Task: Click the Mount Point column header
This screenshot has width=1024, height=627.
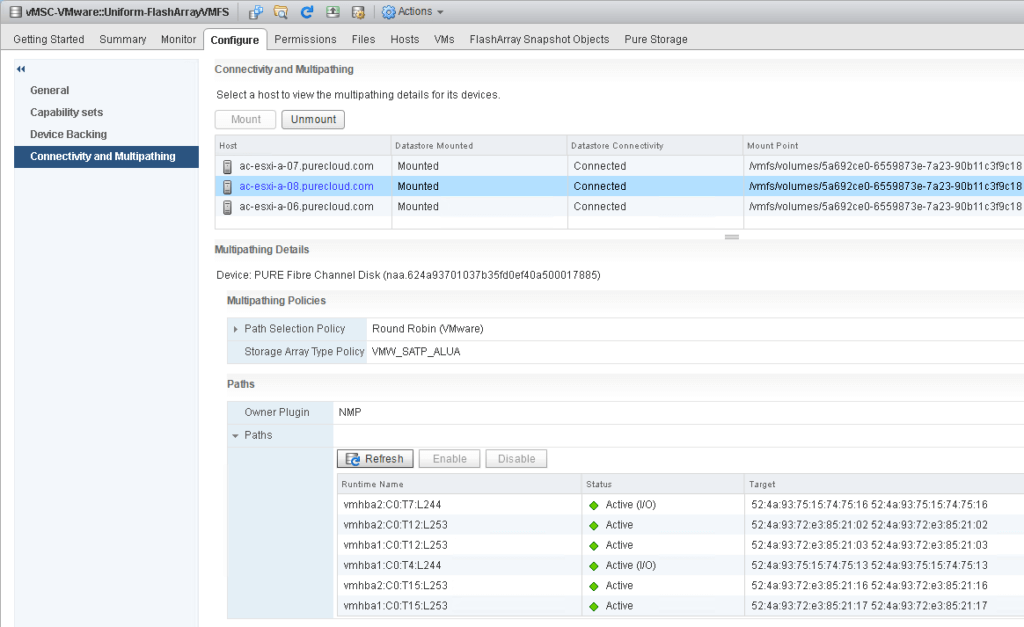Action: tap(884, 146)
